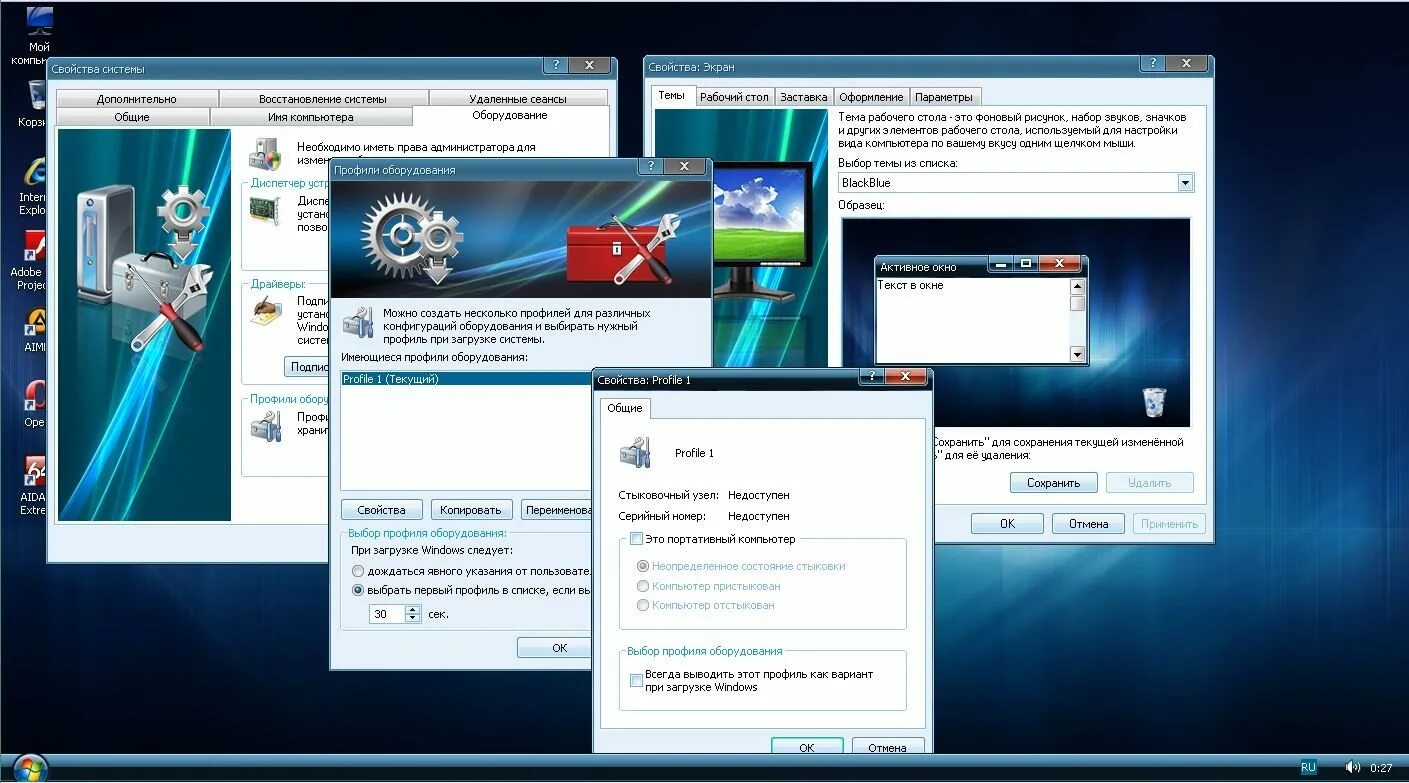Check 'Это портативный компьютер' checkbox
Image resolution: width=1409 pixels, height=783 pixels.
[x=635, y=539]
